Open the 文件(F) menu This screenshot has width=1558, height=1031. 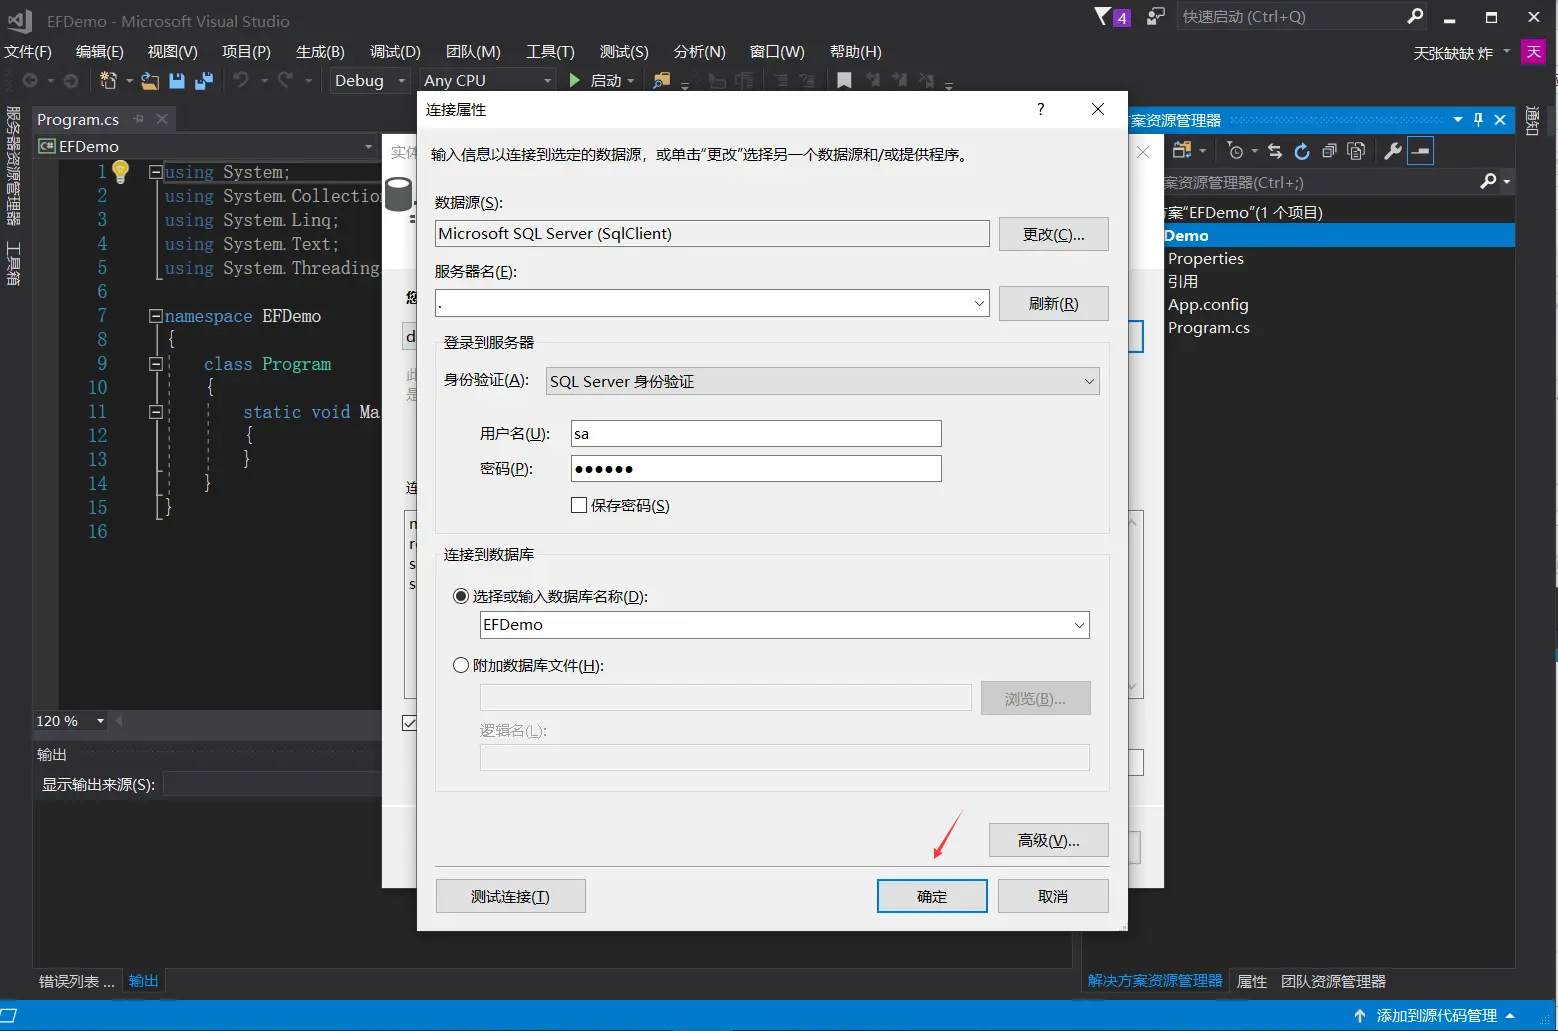point(28,52)
